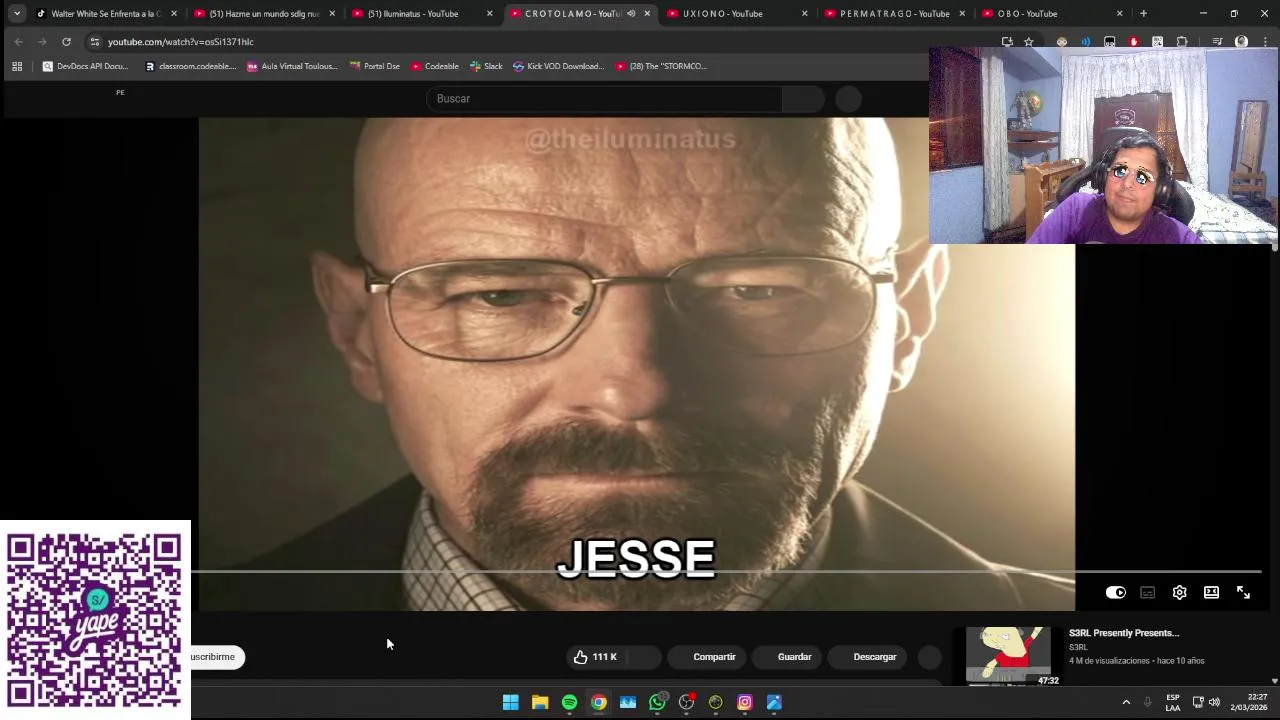
Task: Open the media control playlist icon
Action: pos(1217,42)
